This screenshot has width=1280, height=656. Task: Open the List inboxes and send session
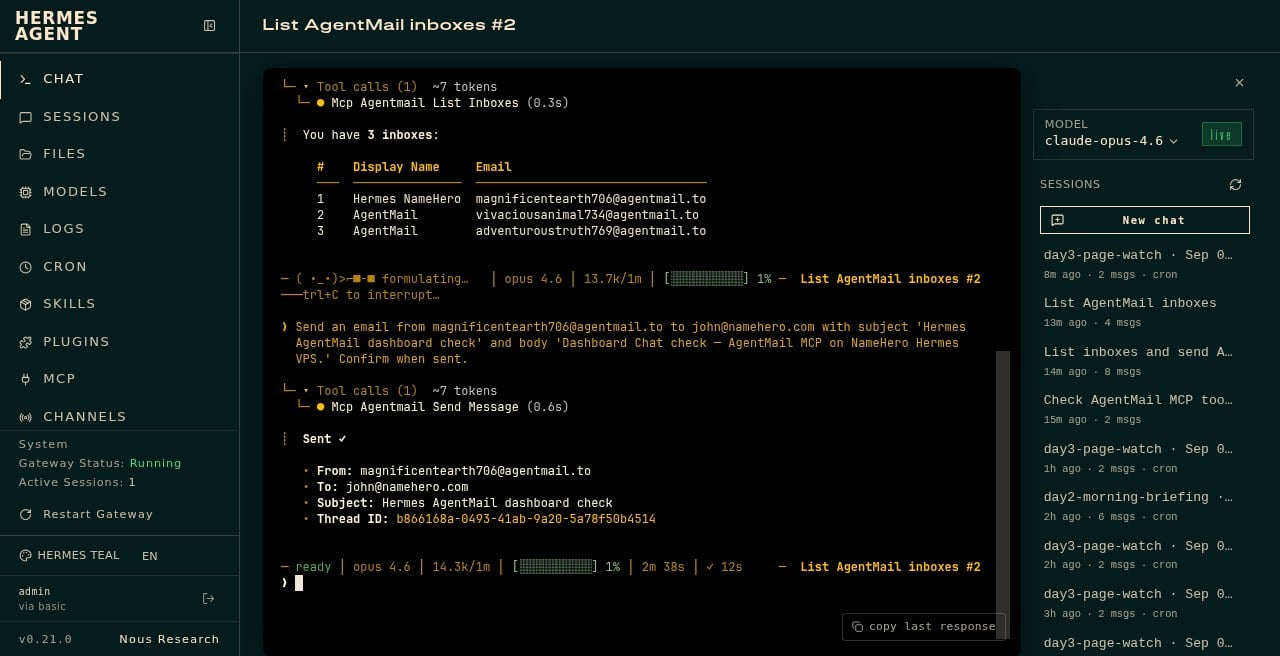pyautogui.click(x=1144, y=361)
